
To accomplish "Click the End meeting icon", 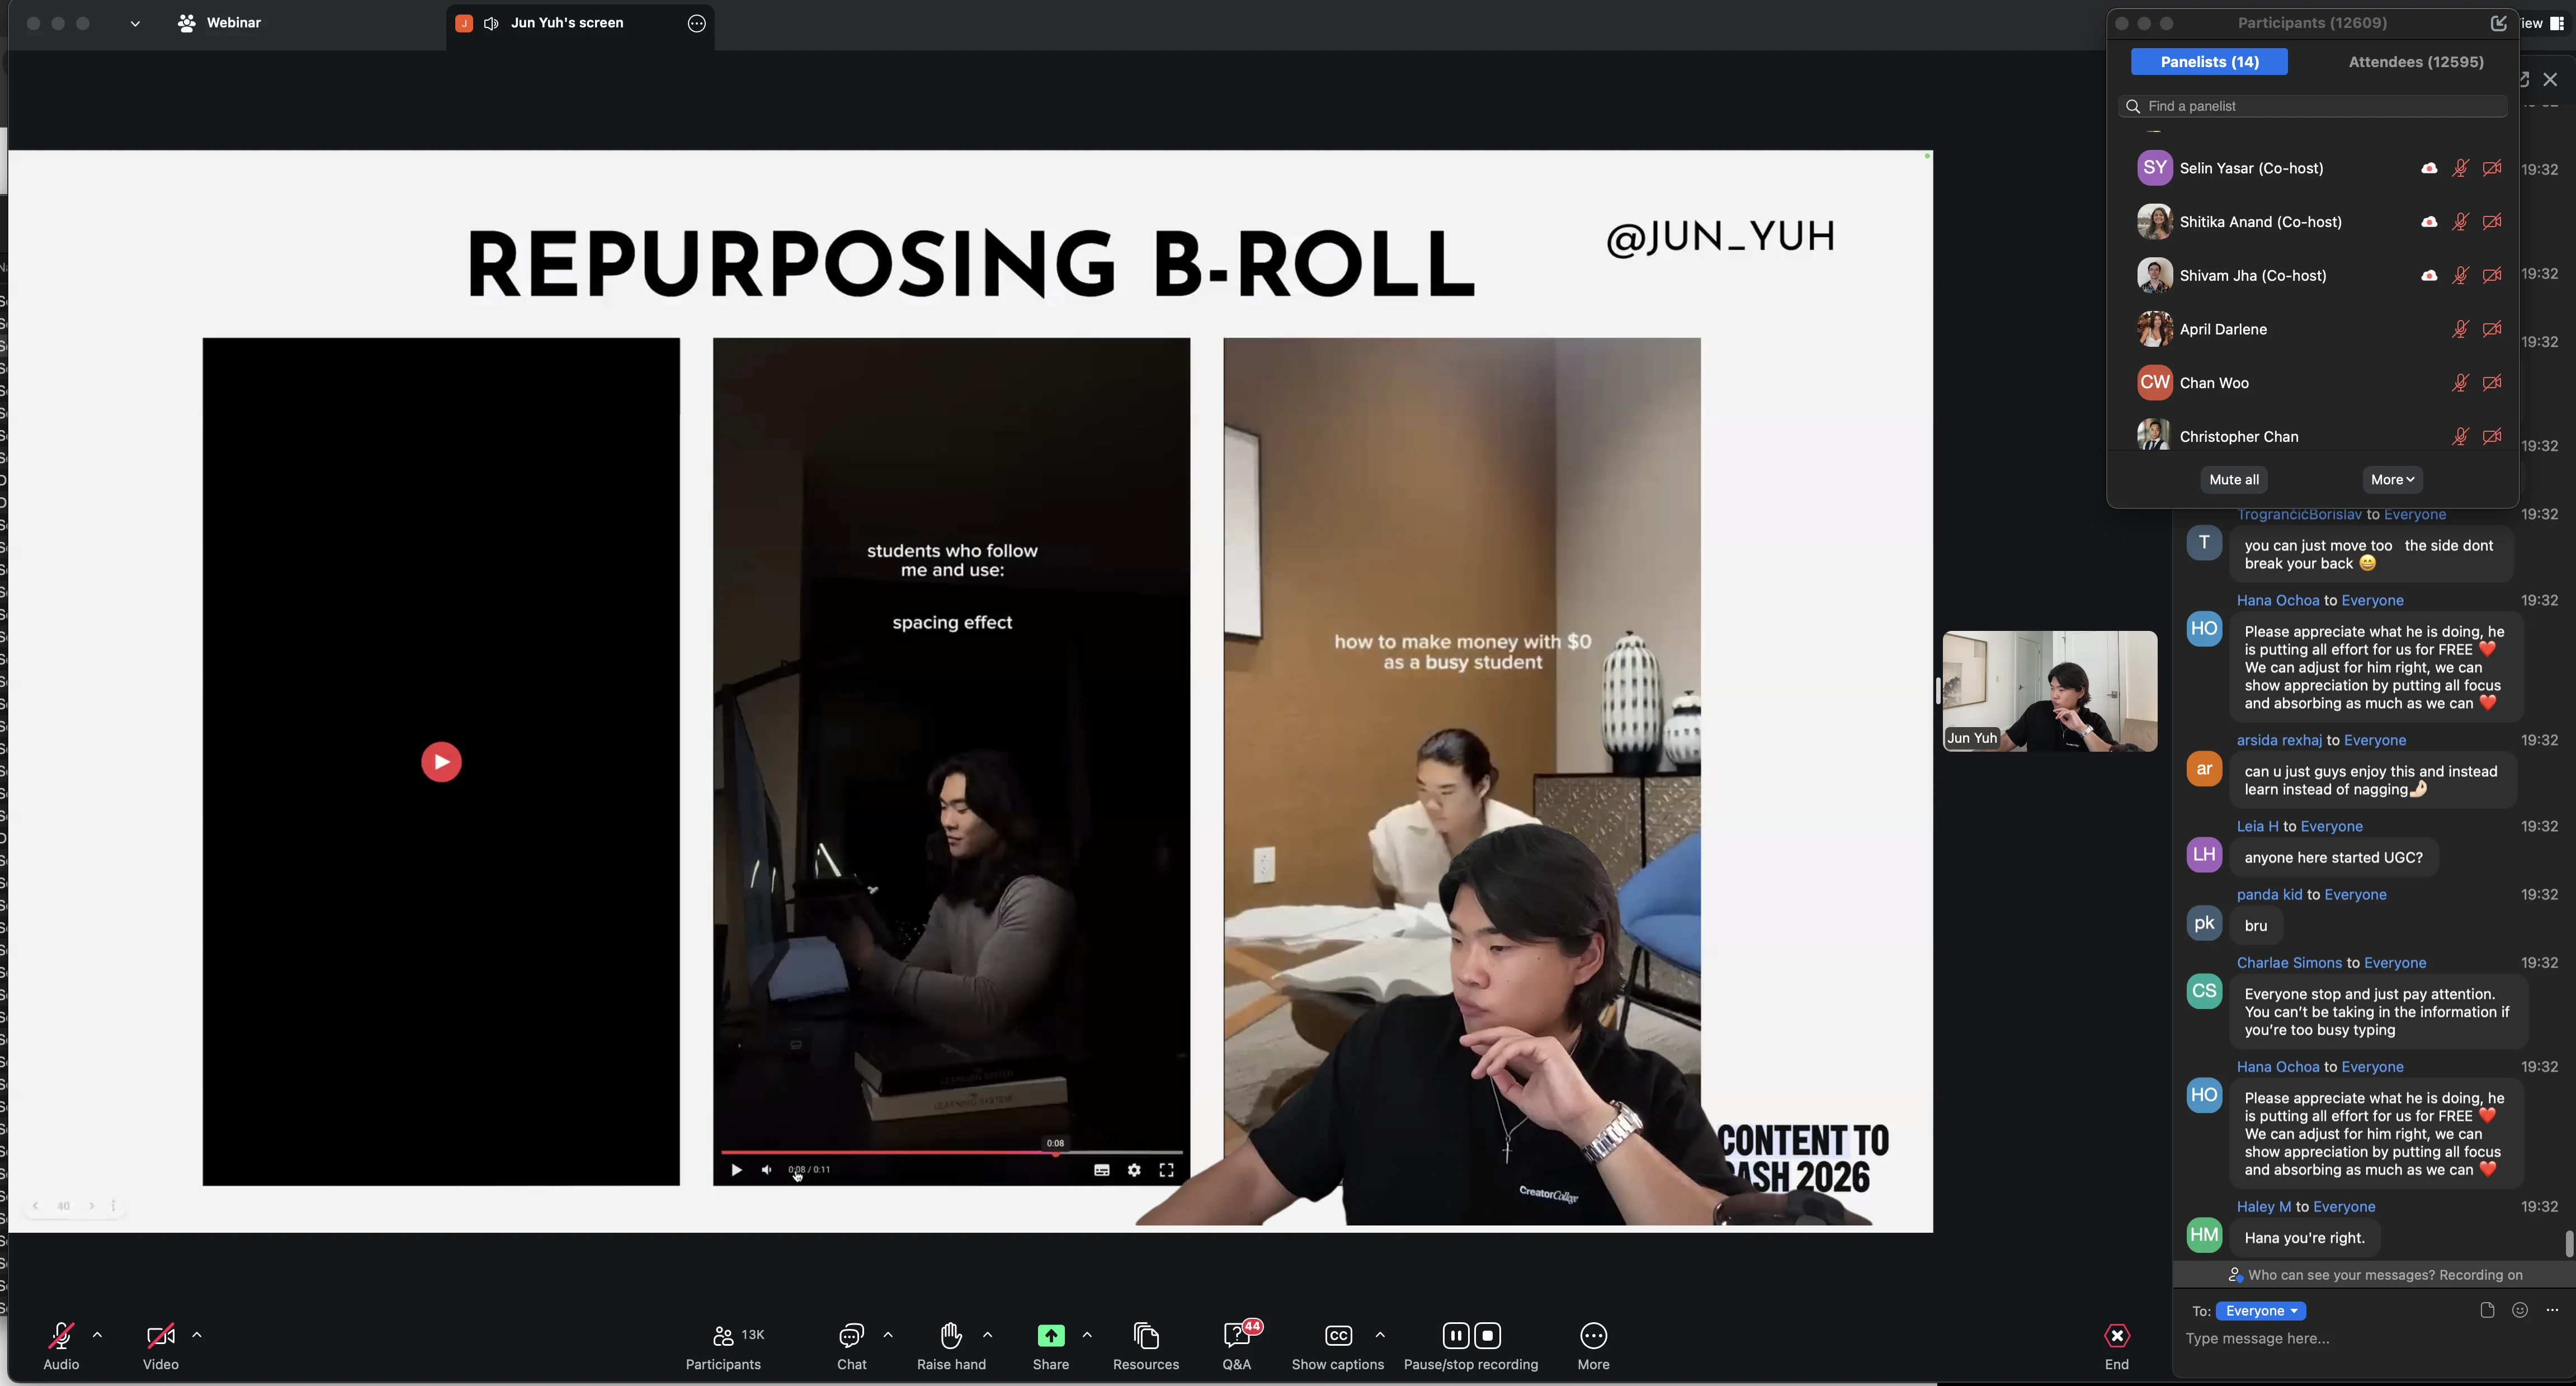I will 2116,1336.
